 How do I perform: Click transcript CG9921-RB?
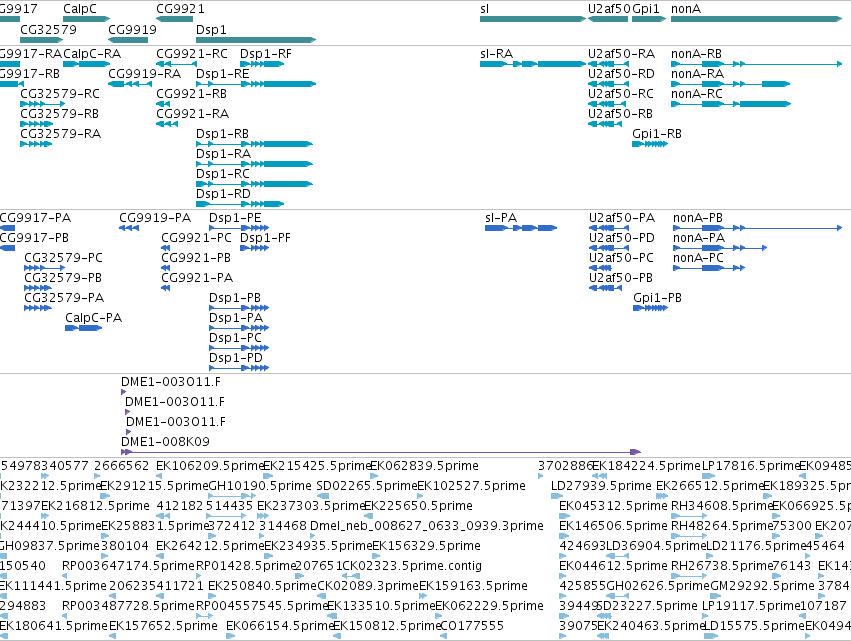tap(163, 104)
